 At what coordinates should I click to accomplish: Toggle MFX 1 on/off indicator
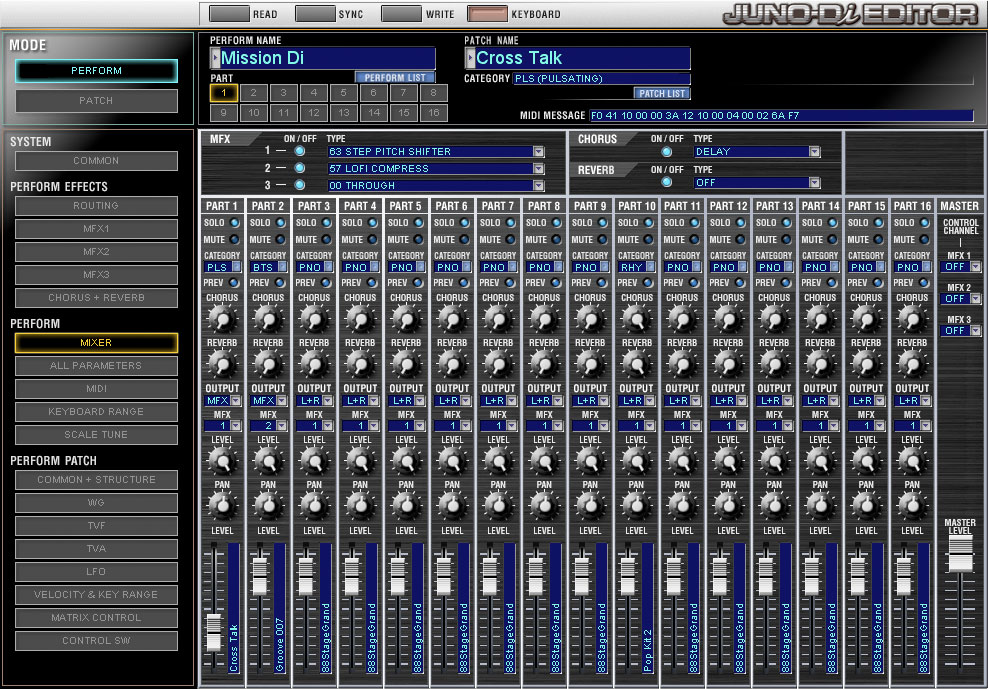pyautogui.click(x=300, y=151)
